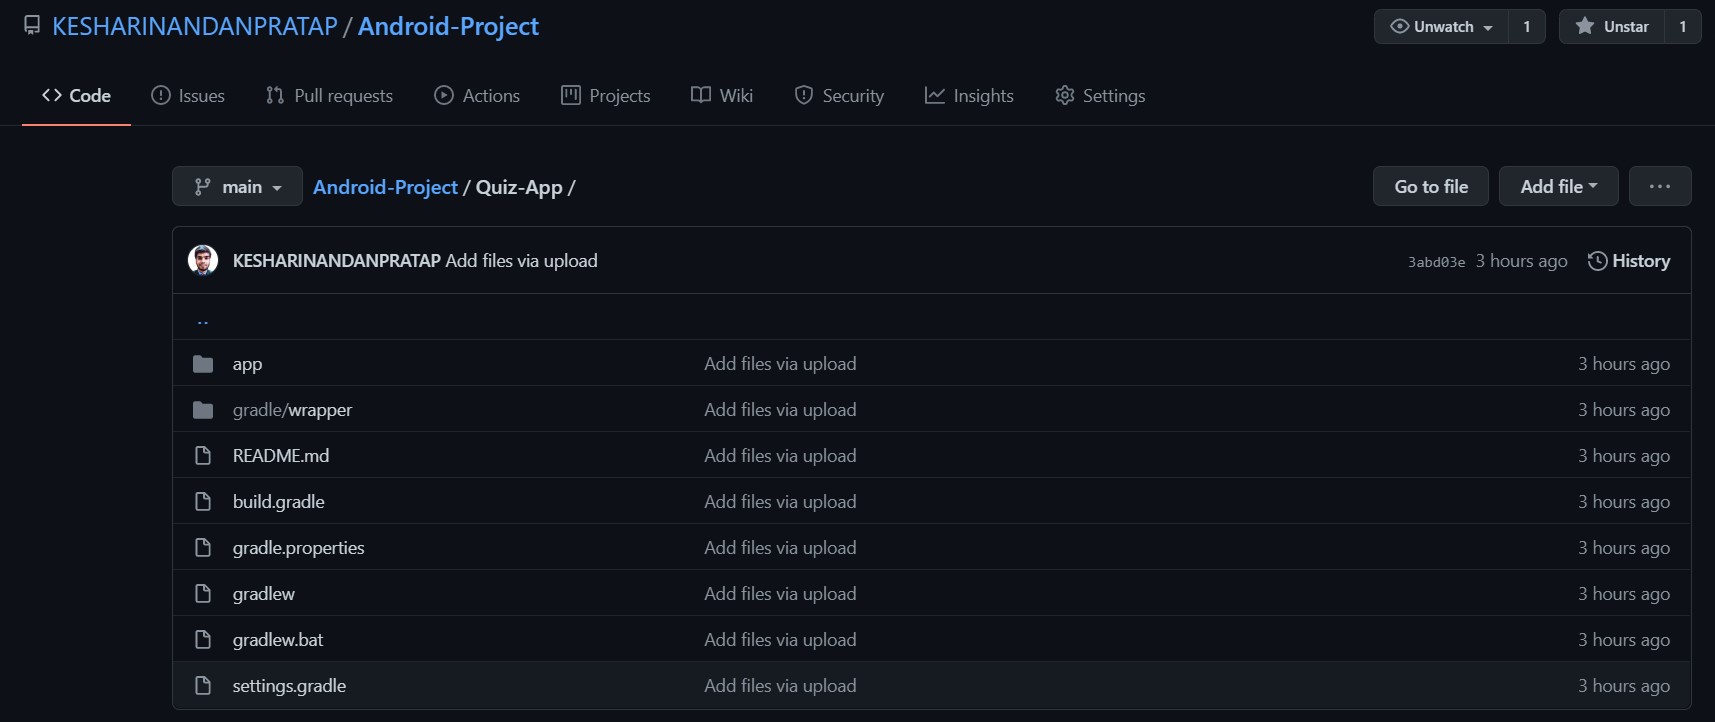
Task: Click the build.gradle file icon
Action: (x=203, y=502)
